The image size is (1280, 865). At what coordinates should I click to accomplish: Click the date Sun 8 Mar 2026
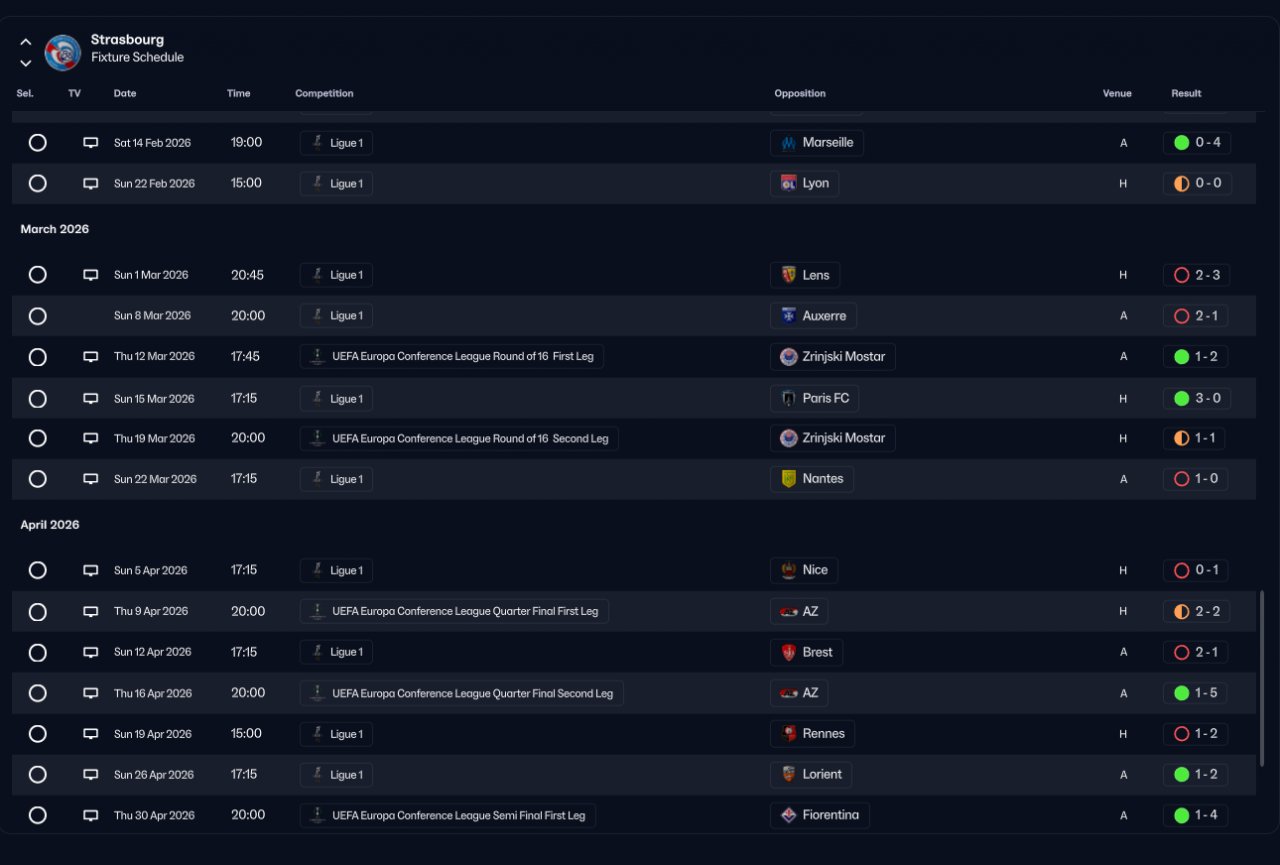pyautogui.click(x=152, y=316)
